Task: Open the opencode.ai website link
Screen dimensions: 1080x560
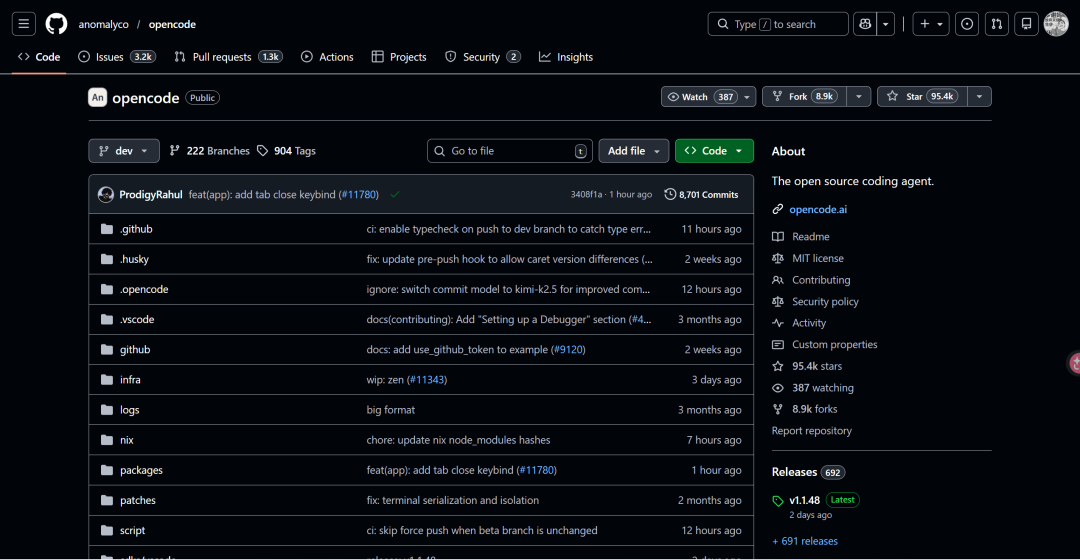Action: tap(818, 209)
